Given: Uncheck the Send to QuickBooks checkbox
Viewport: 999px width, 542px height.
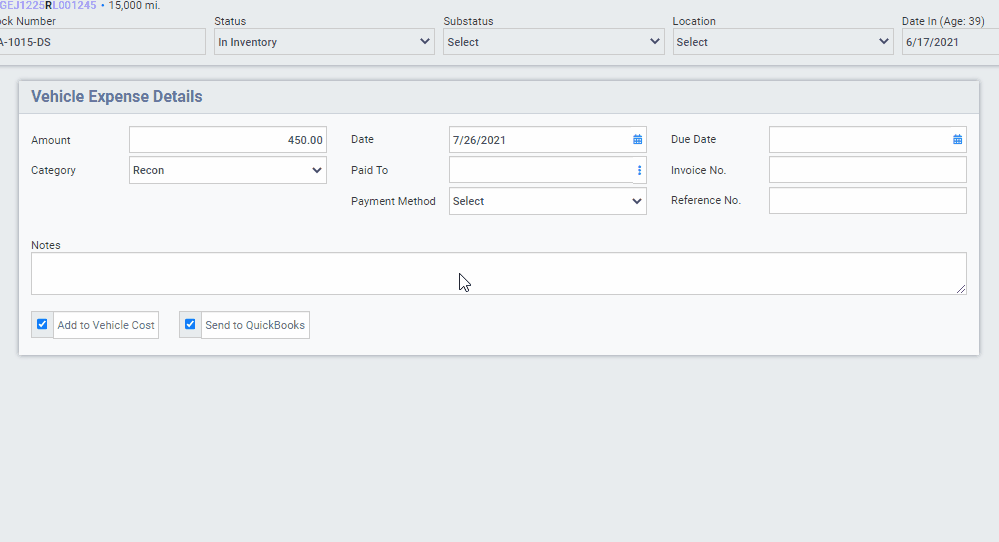Looking at the screenshot, I should (x=190, y=324).
